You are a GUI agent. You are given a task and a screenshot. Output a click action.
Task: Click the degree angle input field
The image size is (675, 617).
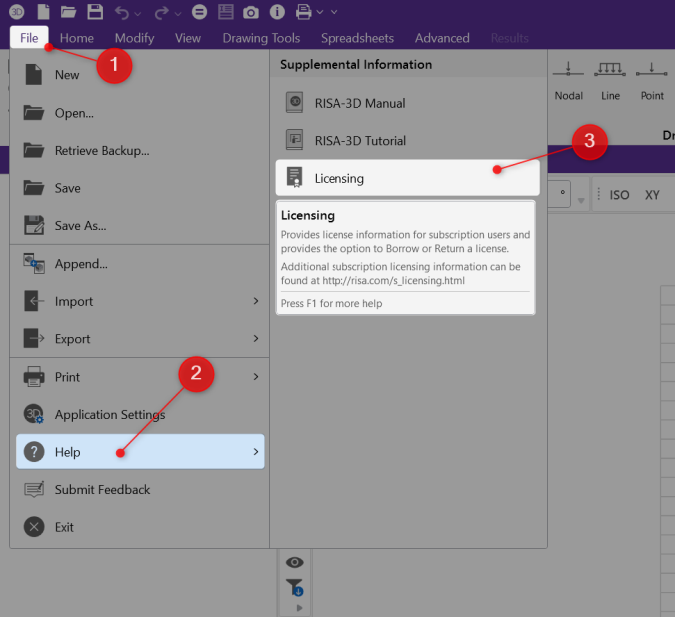[559, 194]
